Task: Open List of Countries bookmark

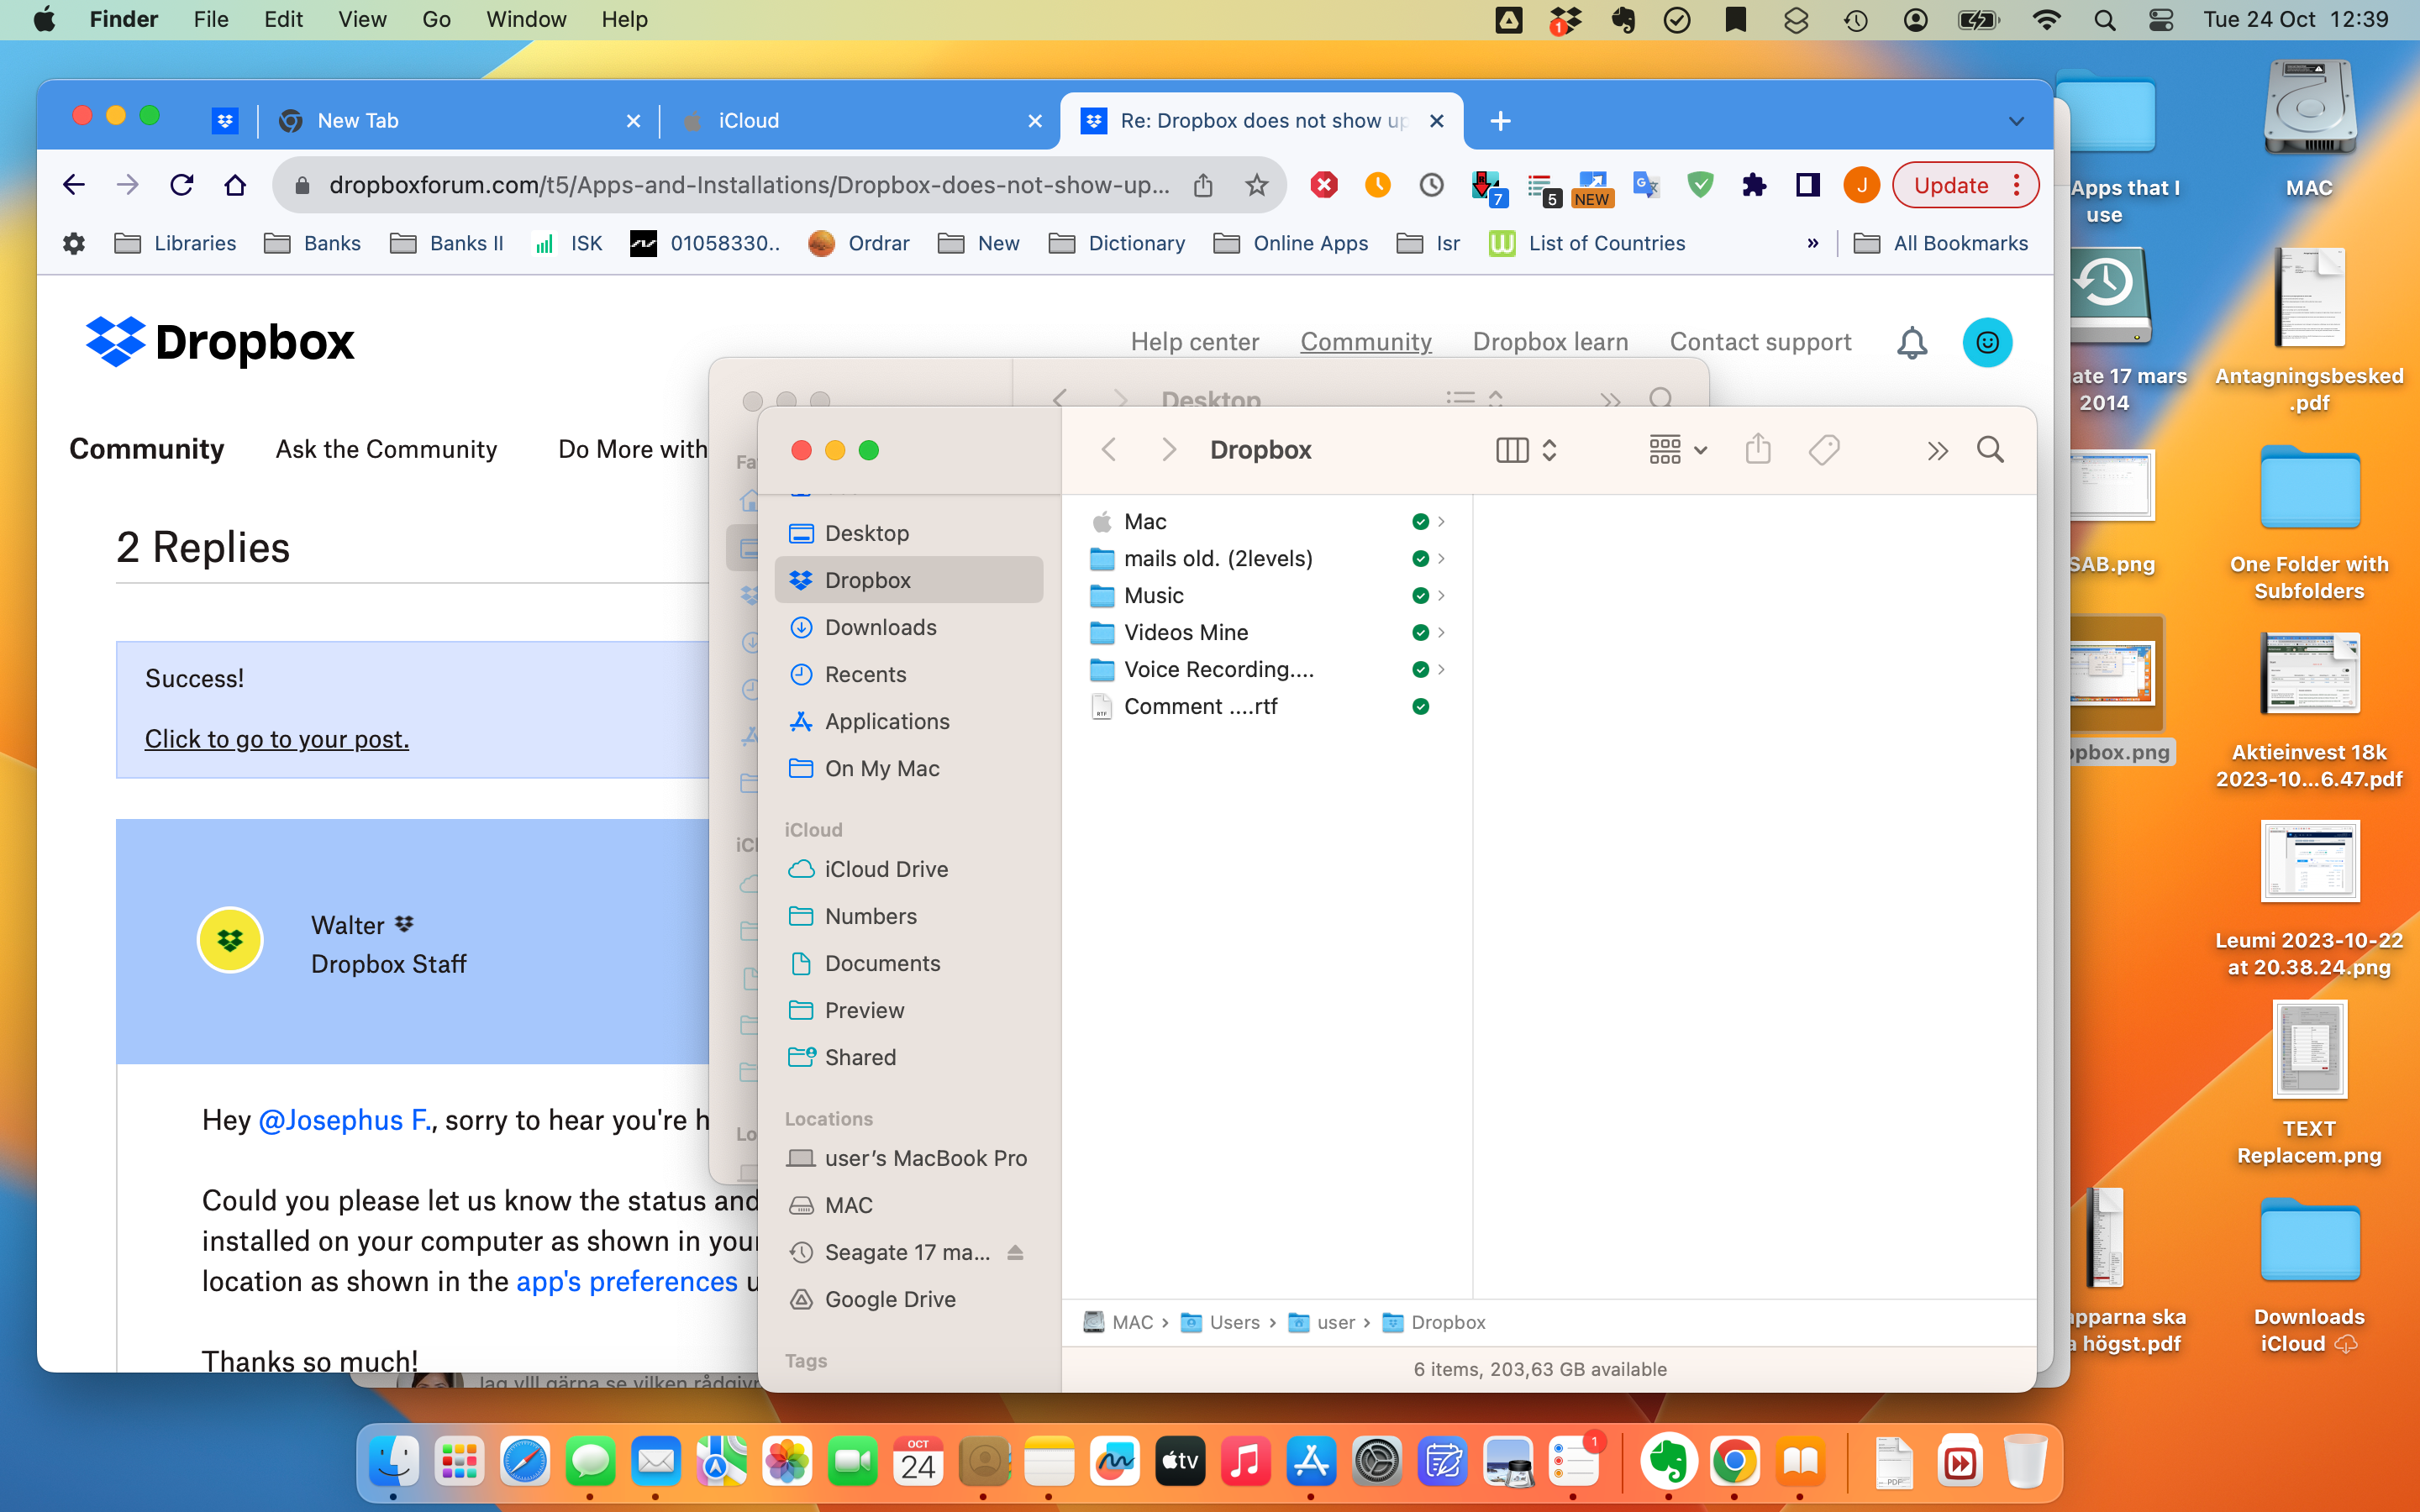Action: tap(1587, 243)
